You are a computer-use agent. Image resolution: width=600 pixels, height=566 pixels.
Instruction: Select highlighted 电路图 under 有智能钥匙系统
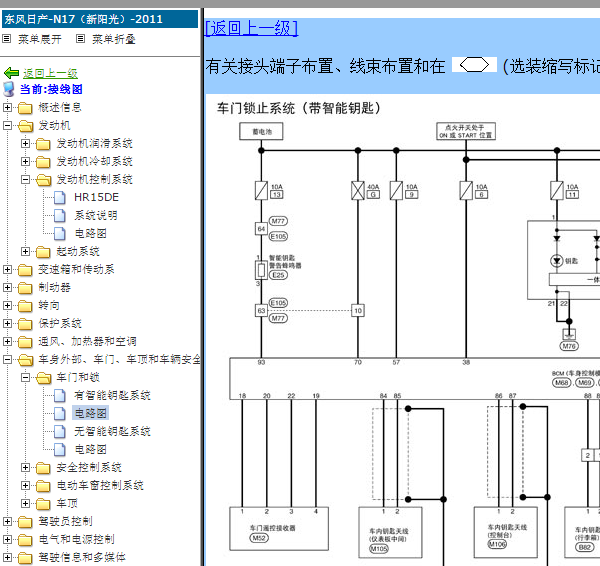(x=90, y=413)
